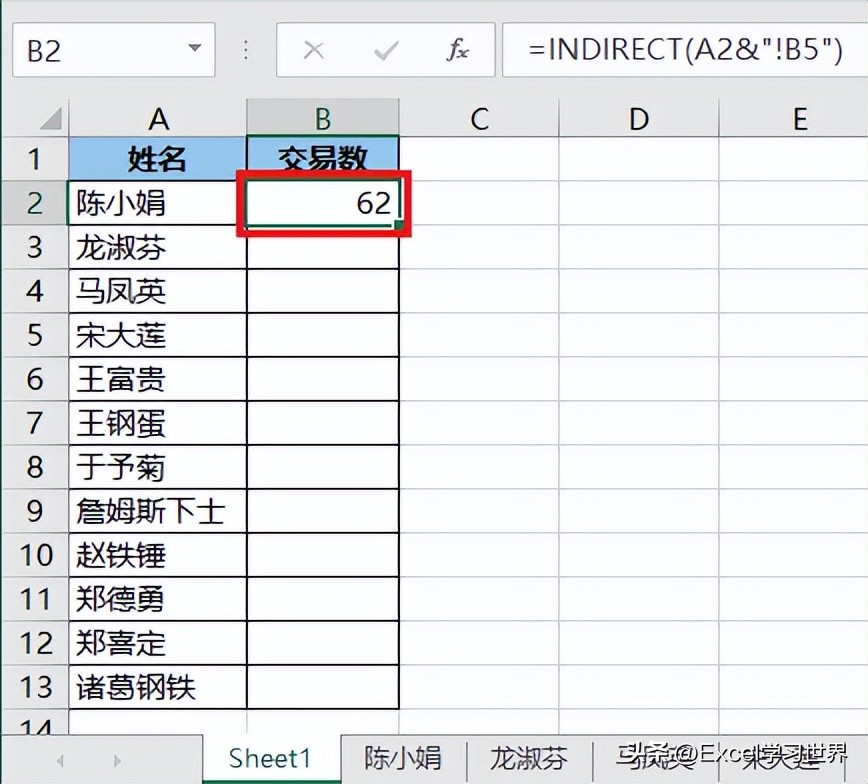Select the cell containing 诸葛钢铁
Image resolution: width=868 pixels, height=784 pixels.
click(x=158, y=687)
